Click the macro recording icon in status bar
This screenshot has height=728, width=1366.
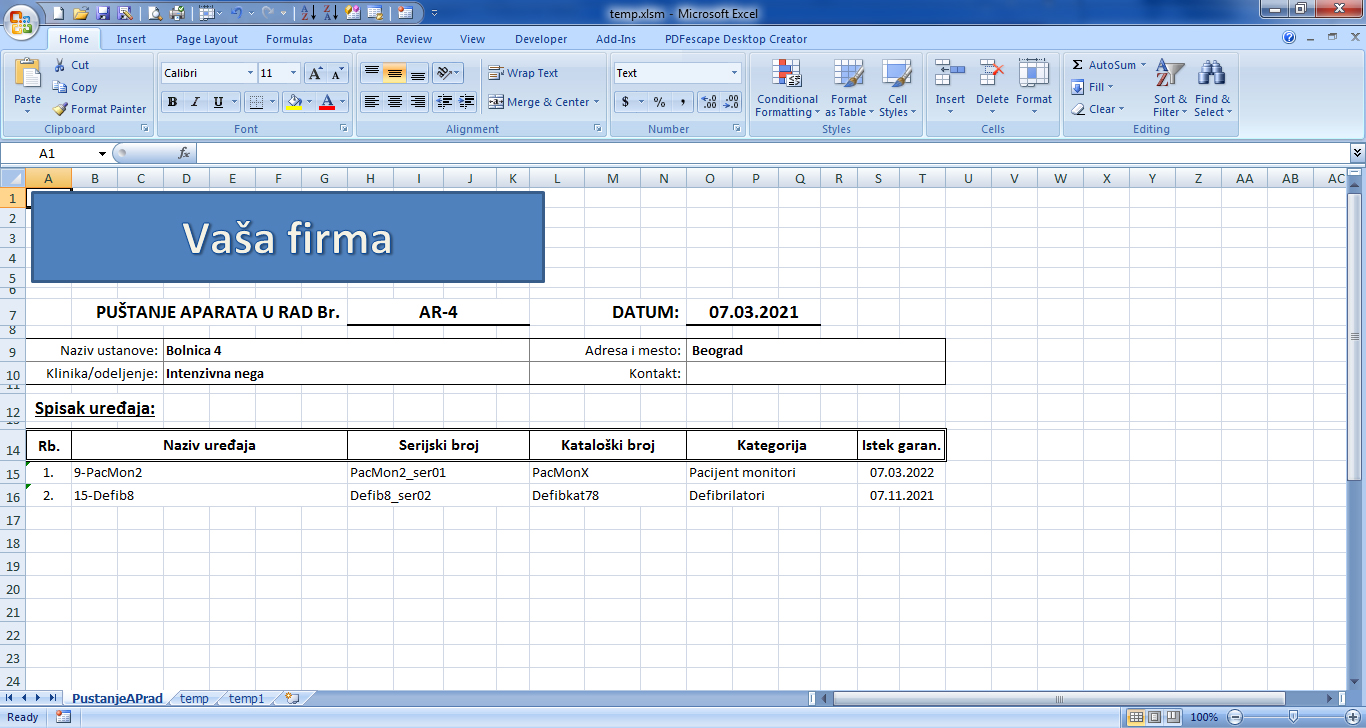pos(63,717)
